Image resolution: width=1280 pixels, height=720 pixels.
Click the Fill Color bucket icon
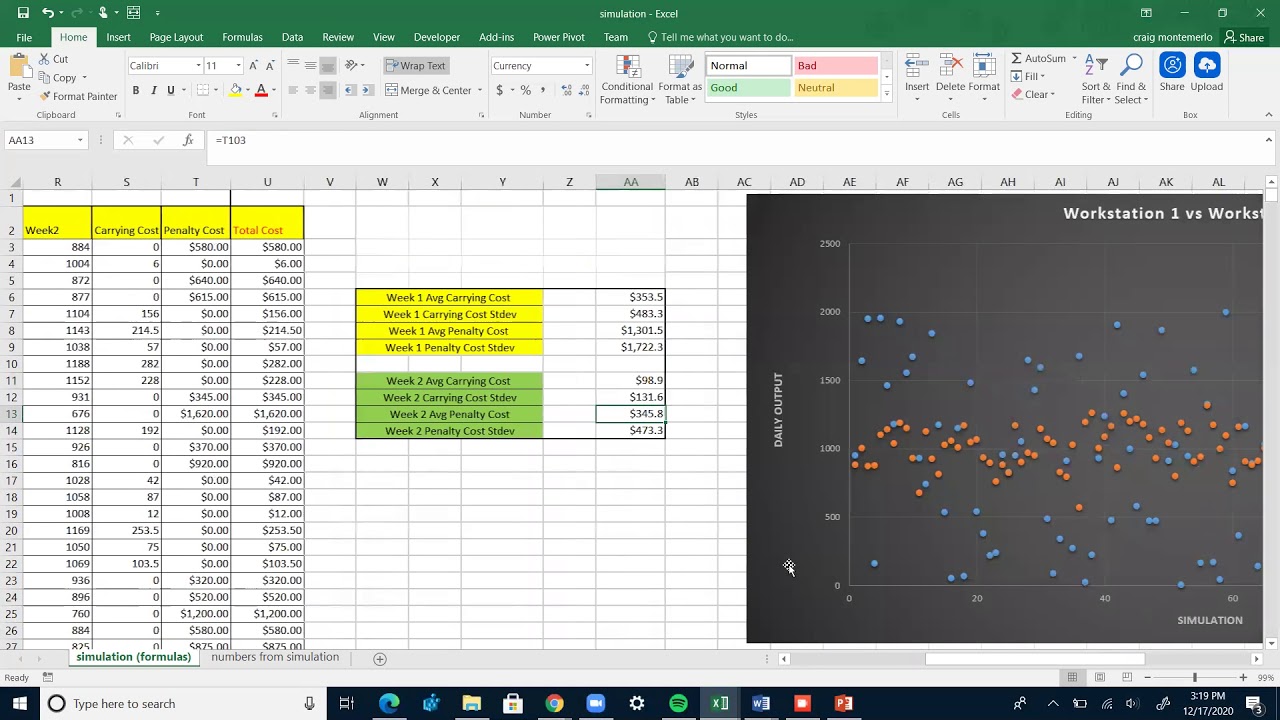pos(236,90)
